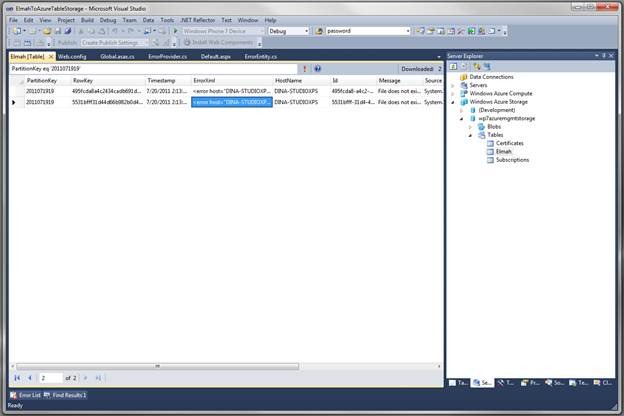Viewport: 624px width, 416px height.
Task: Click the blue help icon beside query box
Action: [x=317, y=69]
